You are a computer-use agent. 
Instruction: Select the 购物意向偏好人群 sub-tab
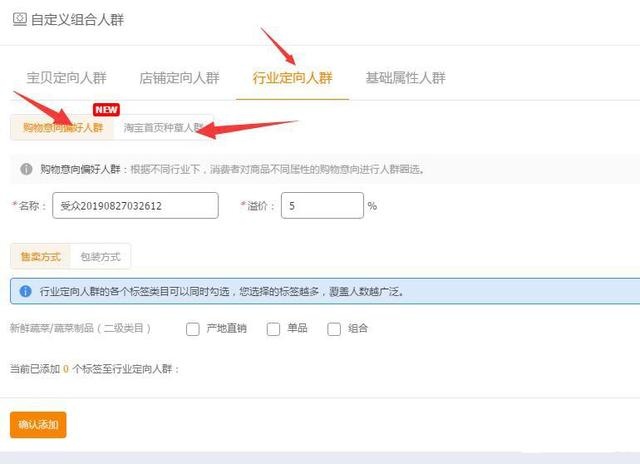click(62, 128)
